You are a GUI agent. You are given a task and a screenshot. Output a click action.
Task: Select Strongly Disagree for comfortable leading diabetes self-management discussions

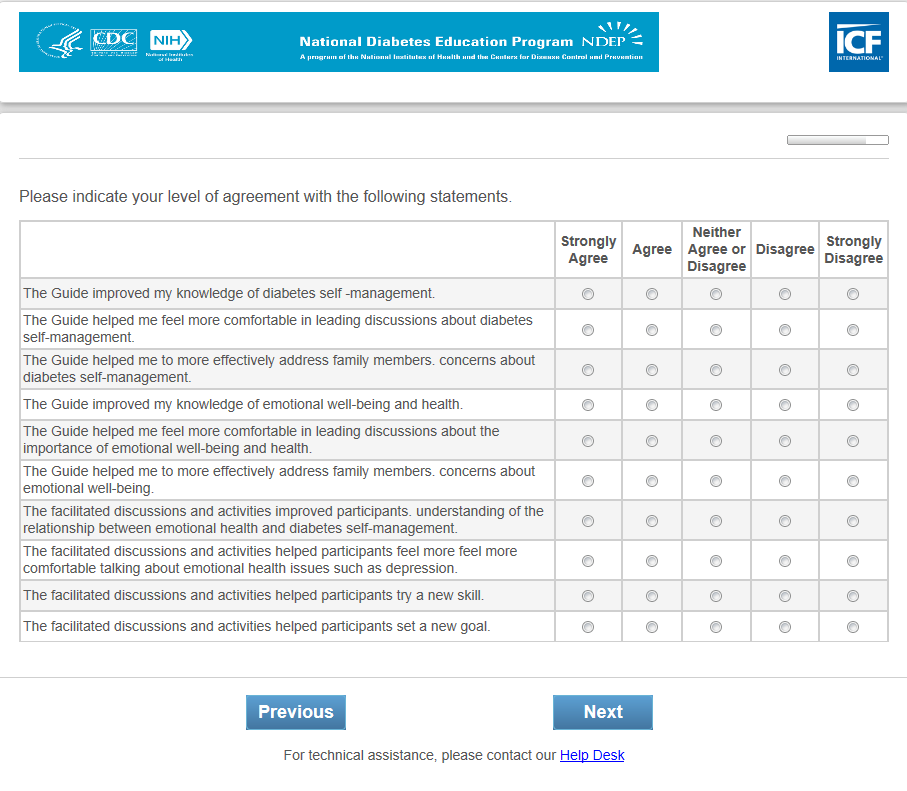click(853, 330)
